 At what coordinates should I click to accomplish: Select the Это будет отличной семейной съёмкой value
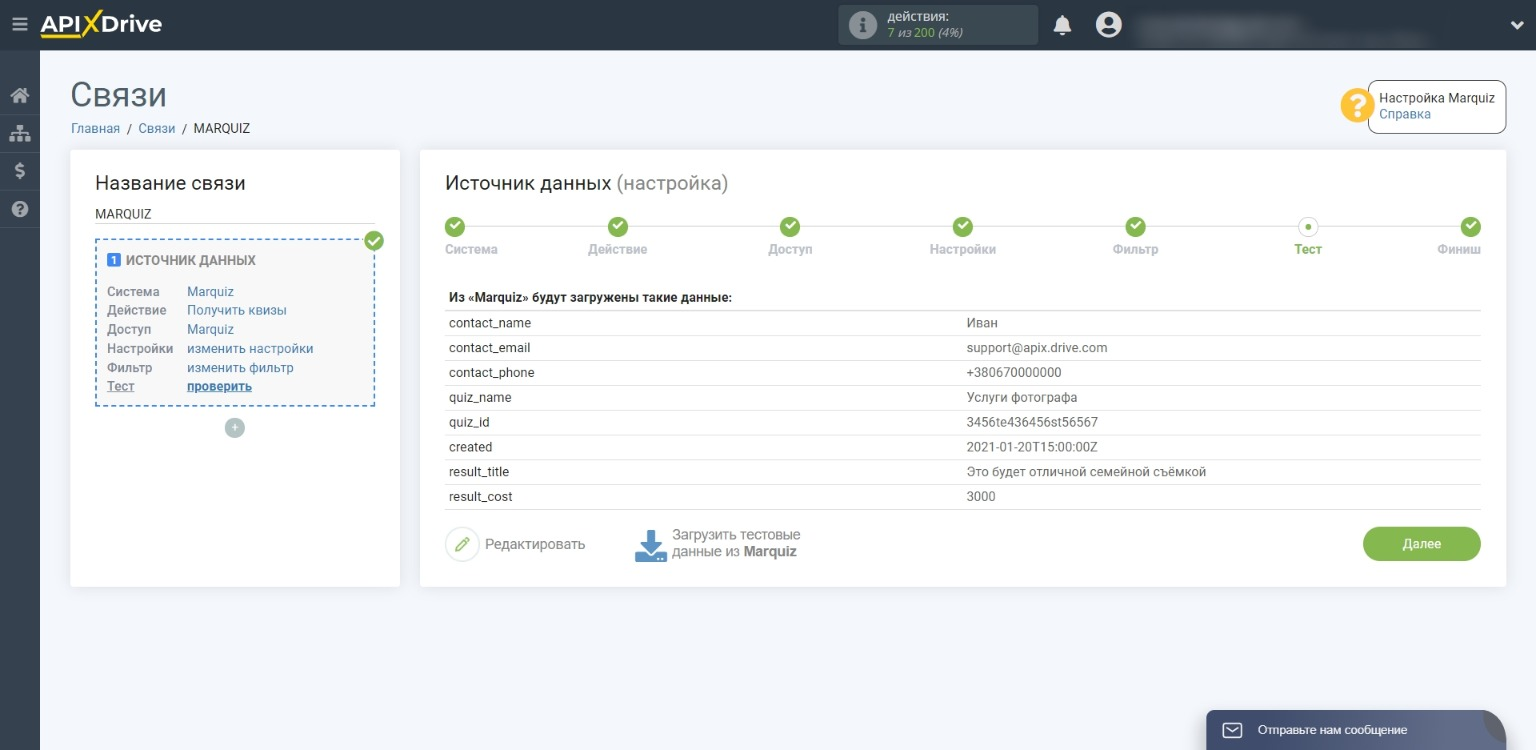pyautogui.click(x=1087, y=472)
